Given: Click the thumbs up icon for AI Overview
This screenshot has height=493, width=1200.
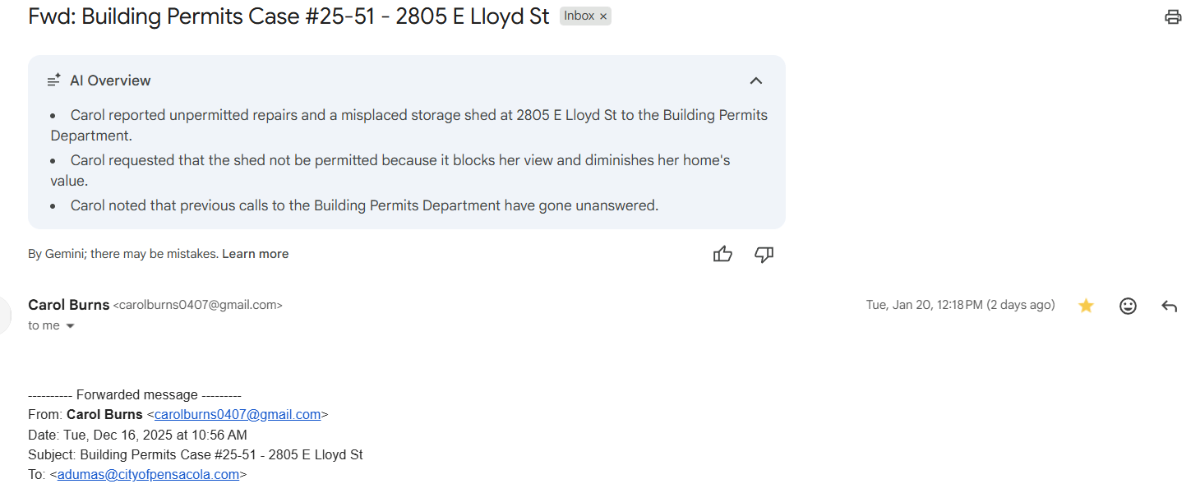Looking at the screenshot, I should [722, 254].
